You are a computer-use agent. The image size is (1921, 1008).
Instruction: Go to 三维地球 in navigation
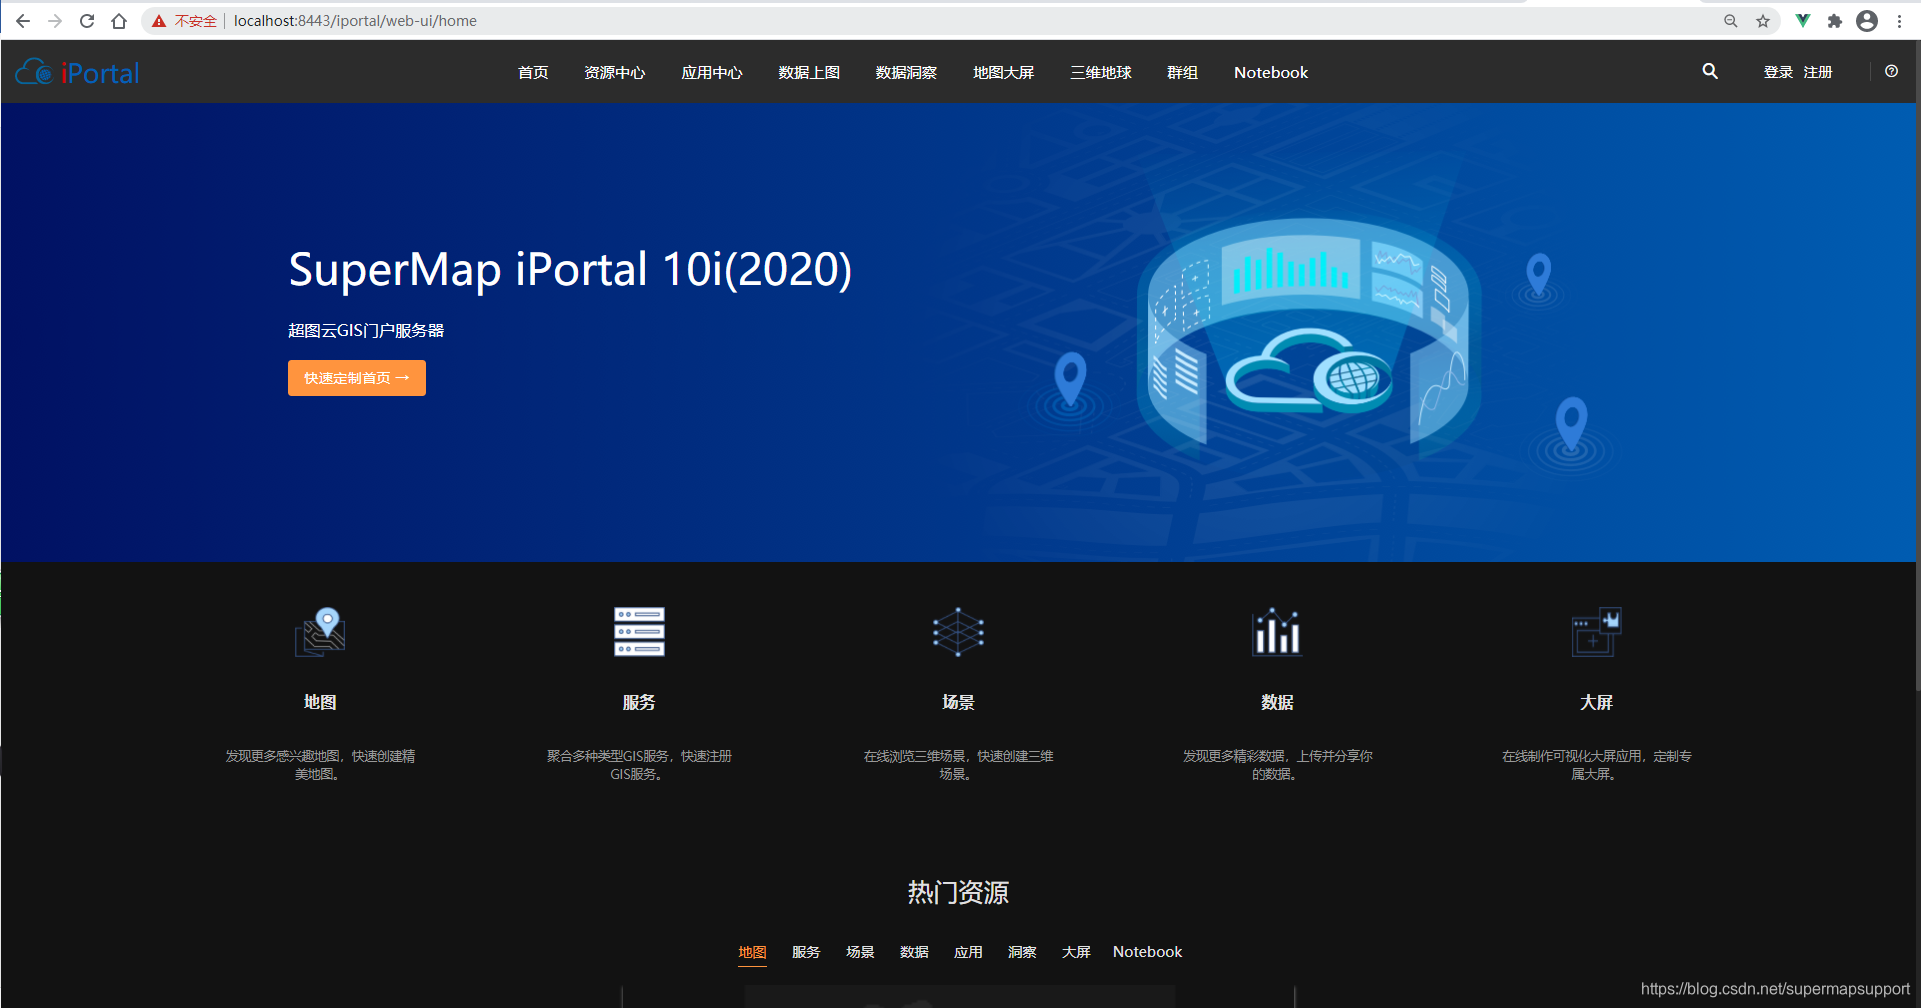pos(1100,72)
